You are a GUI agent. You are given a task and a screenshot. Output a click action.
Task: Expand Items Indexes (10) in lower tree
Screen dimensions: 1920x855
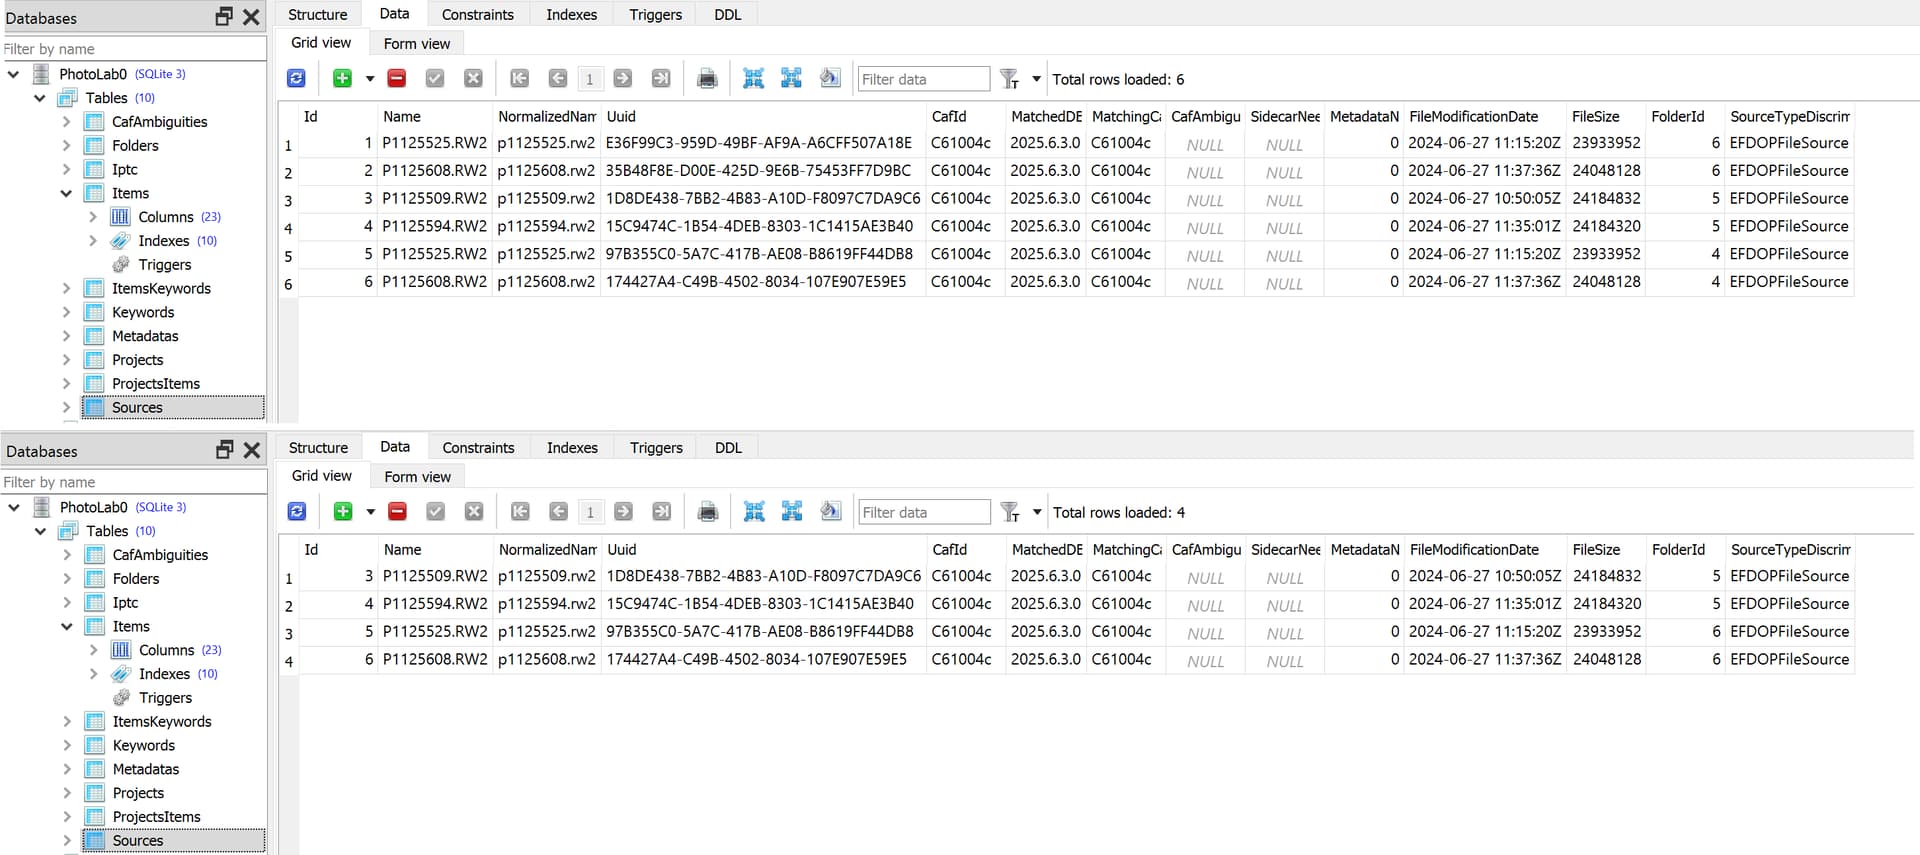(94, 674)
